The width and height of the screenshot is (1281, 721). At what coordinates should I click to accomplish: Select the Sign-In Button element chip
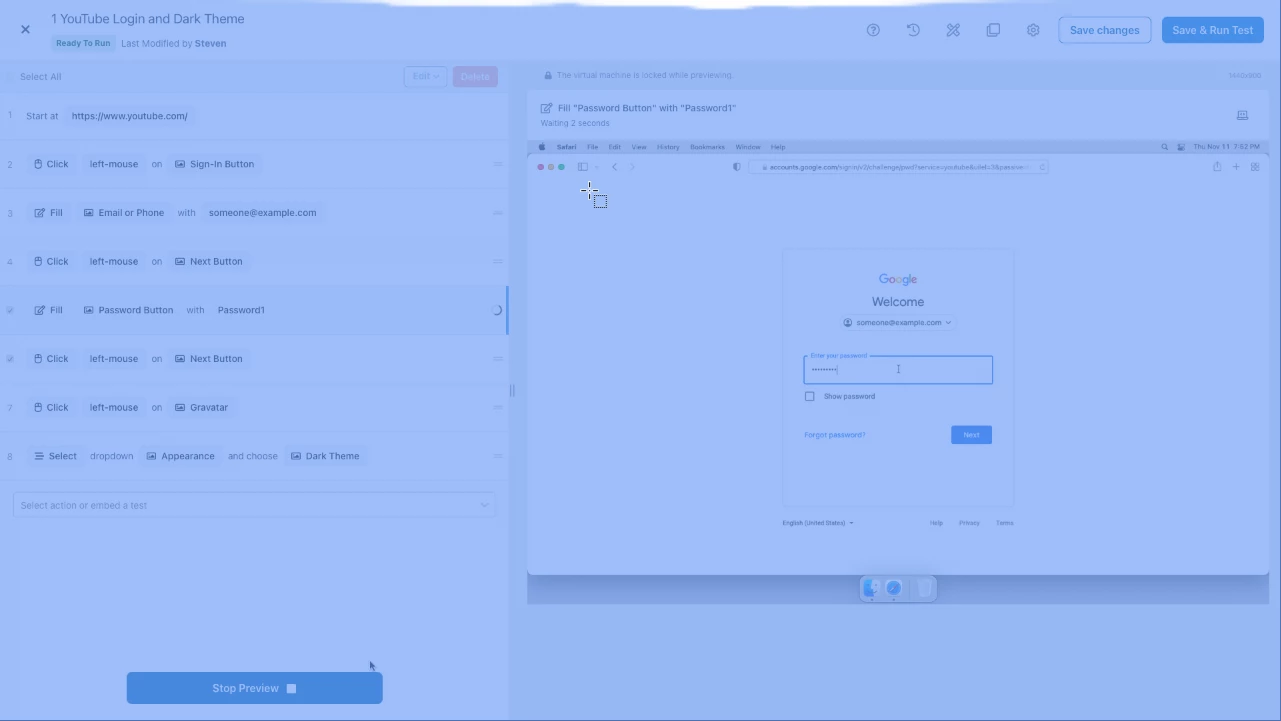(x=214, y=164)
